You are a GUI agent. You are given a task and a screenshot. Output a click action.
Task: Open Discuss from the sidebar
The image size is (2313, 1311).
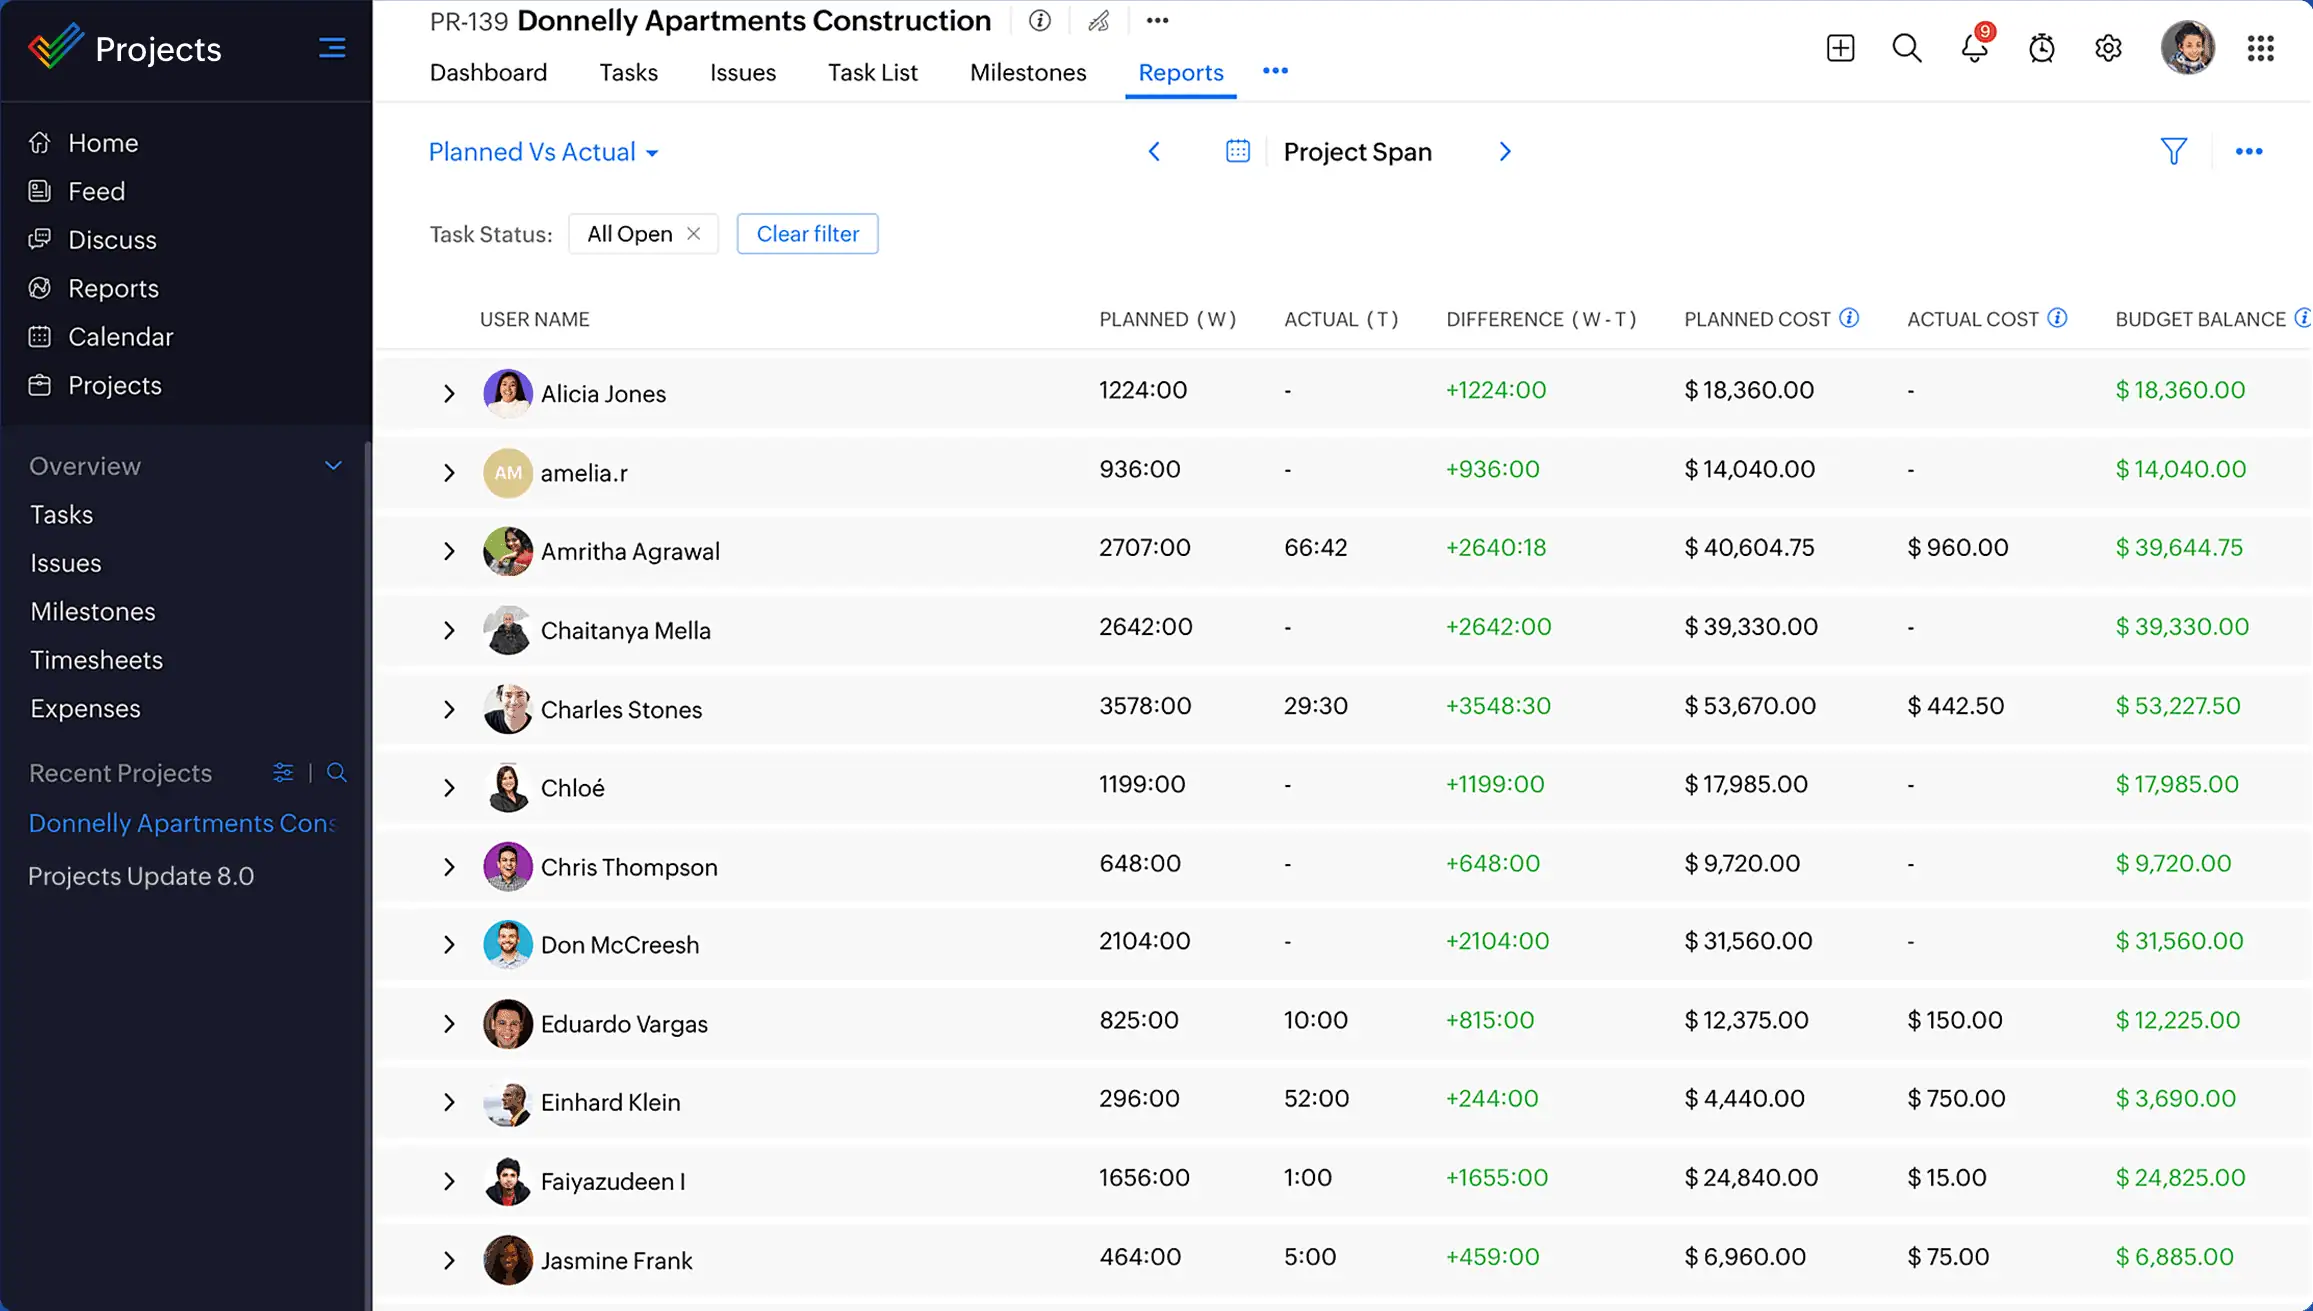point(111,239)
